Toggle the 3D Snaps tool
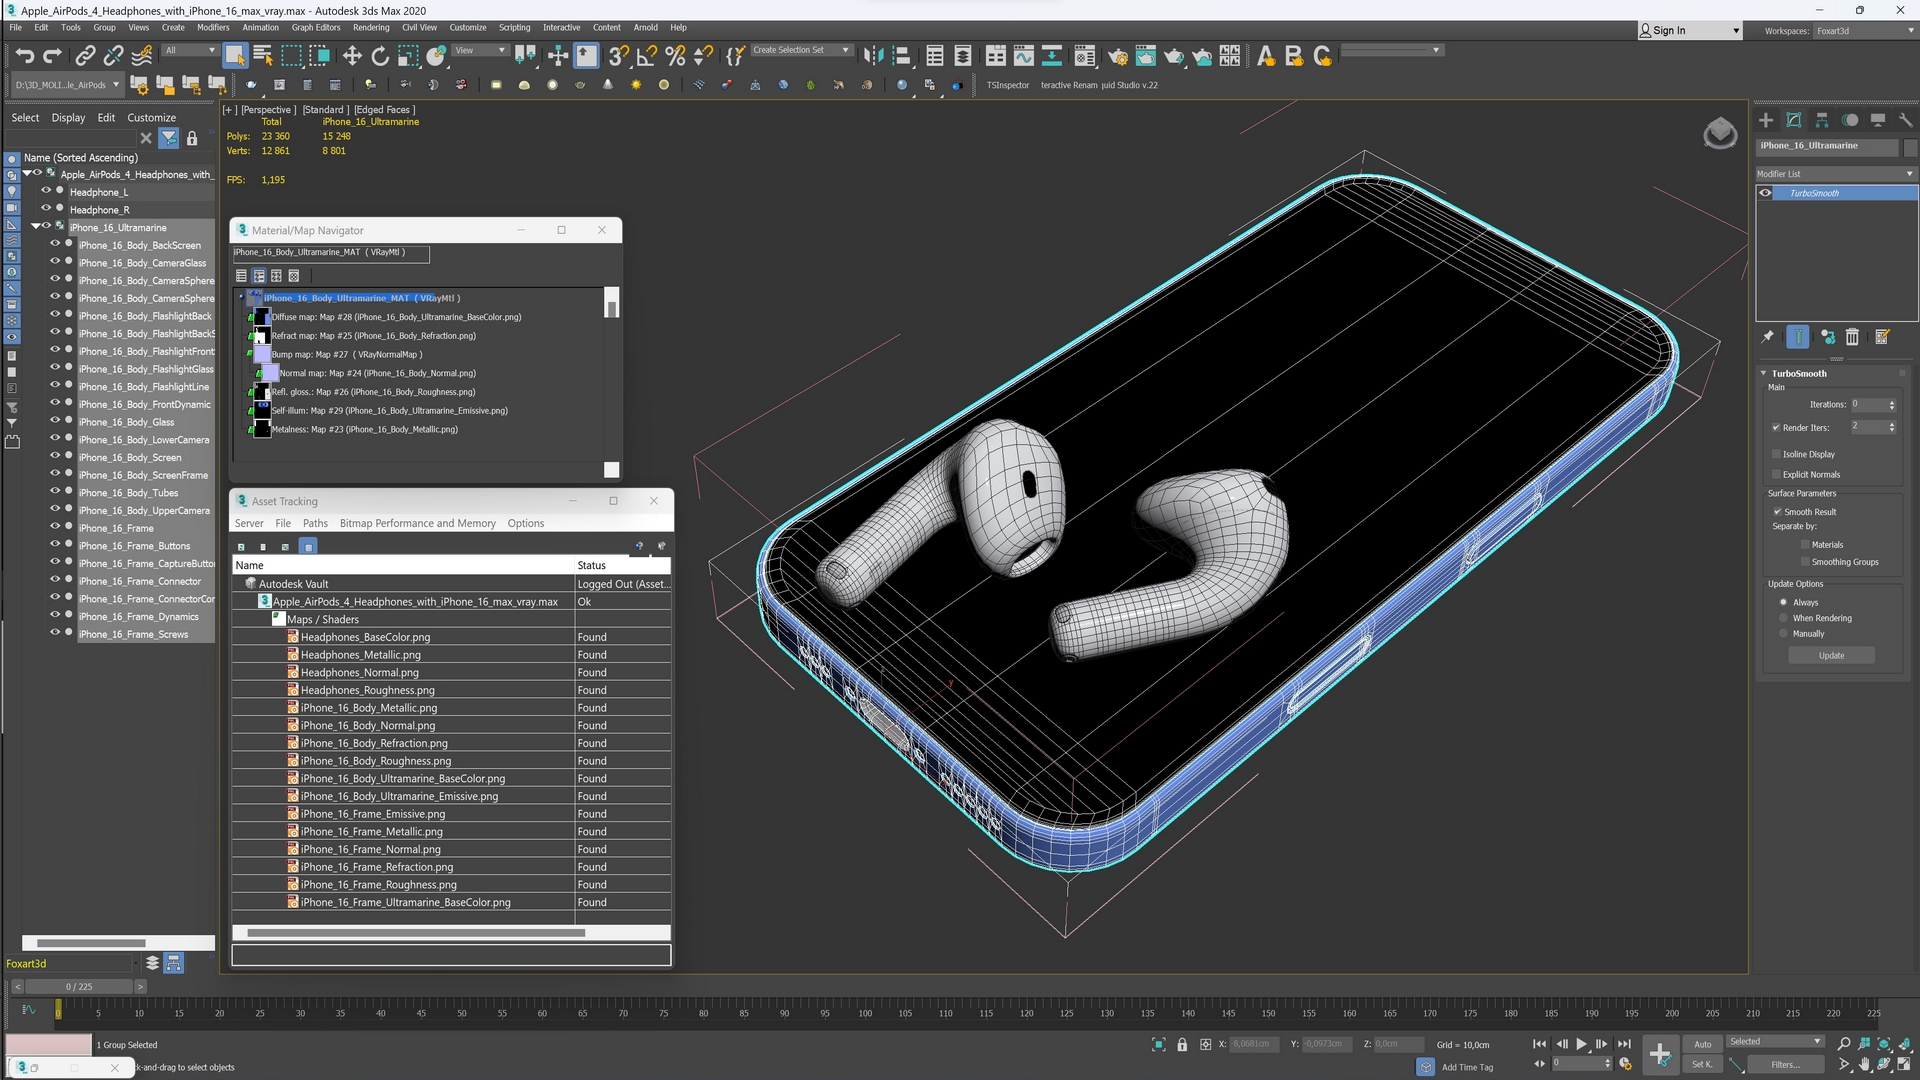This screenshot has height=1080, width=1920. pos(619,56)
